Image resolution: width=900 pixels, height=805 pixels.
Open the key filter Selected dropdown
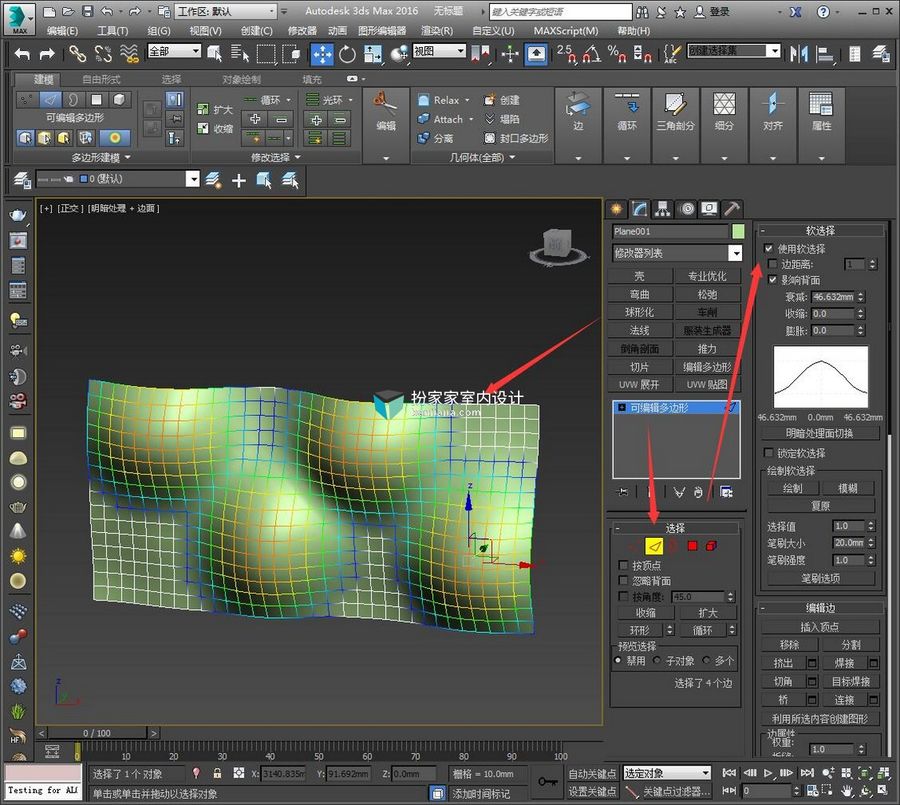click(x=667, y=773)
